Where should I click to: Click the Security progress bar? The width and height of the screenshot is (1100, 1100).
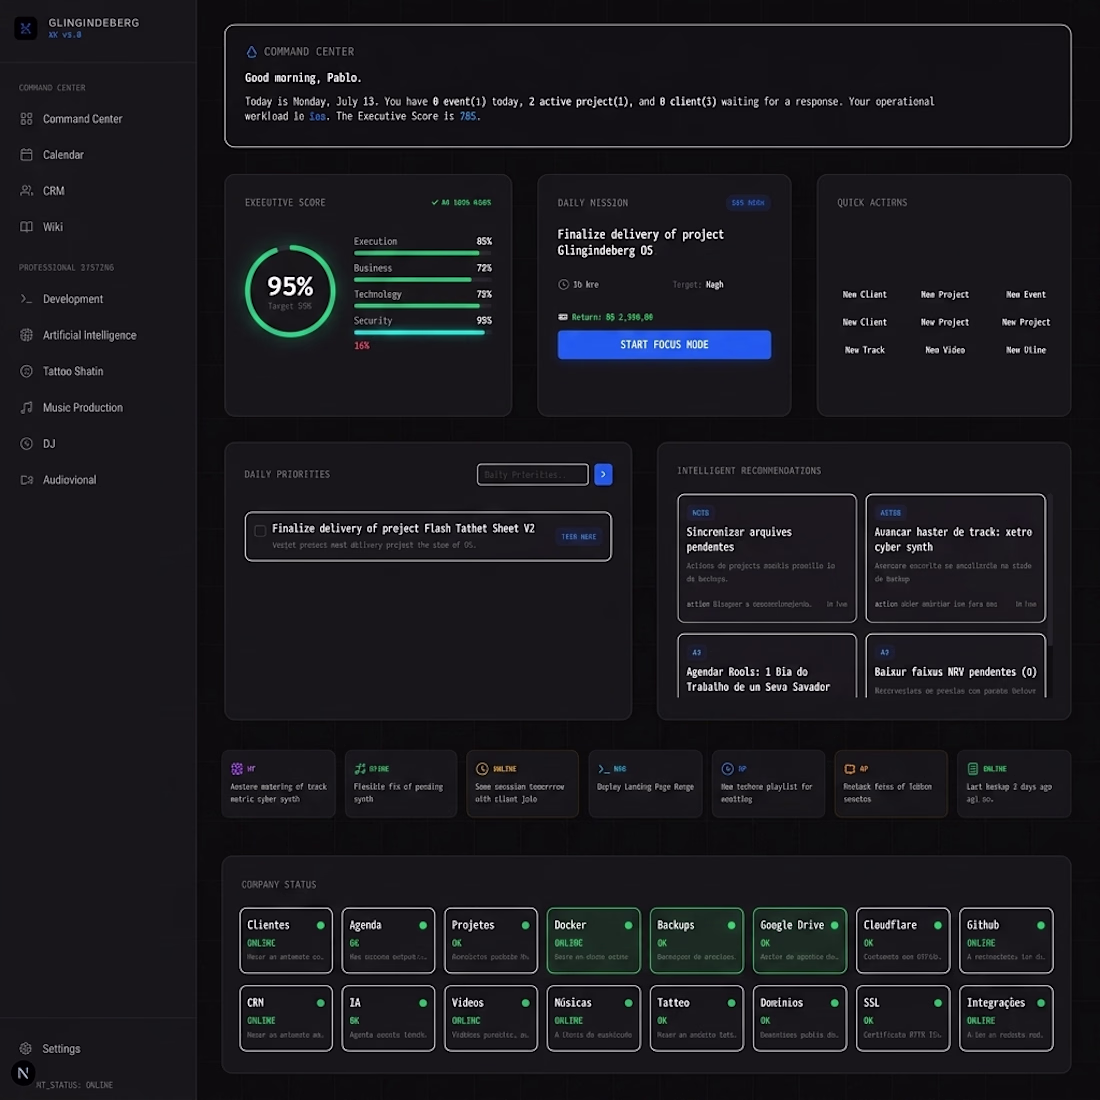[422, 333]
